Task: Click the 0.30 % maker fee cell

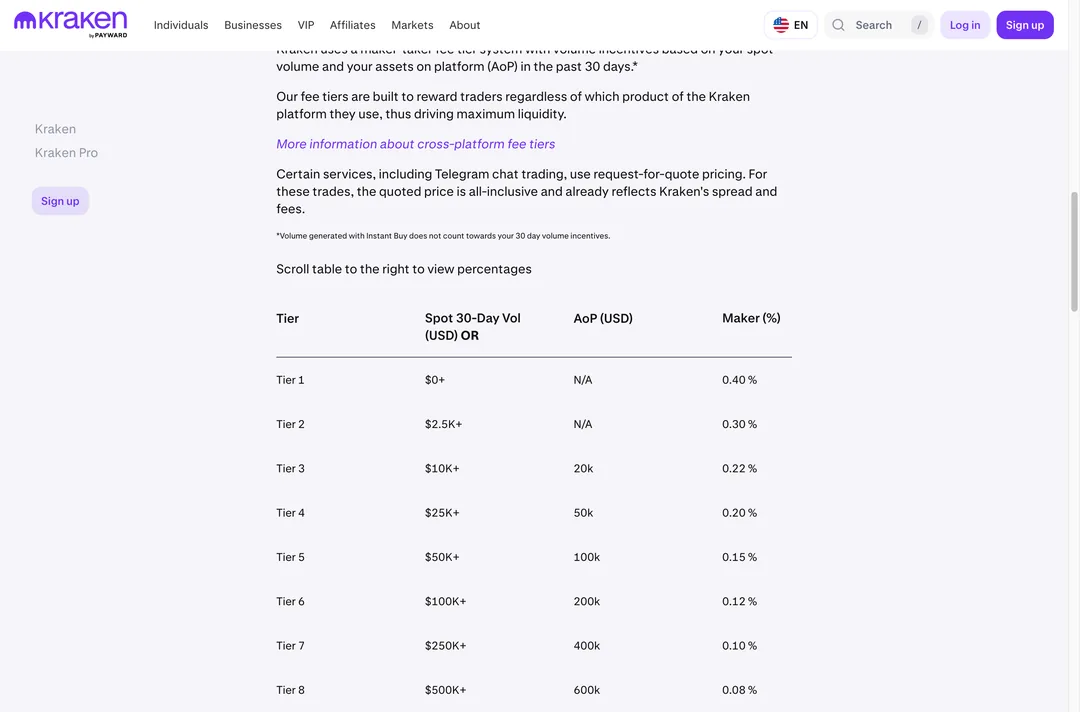Action: (x=739, y=424)
